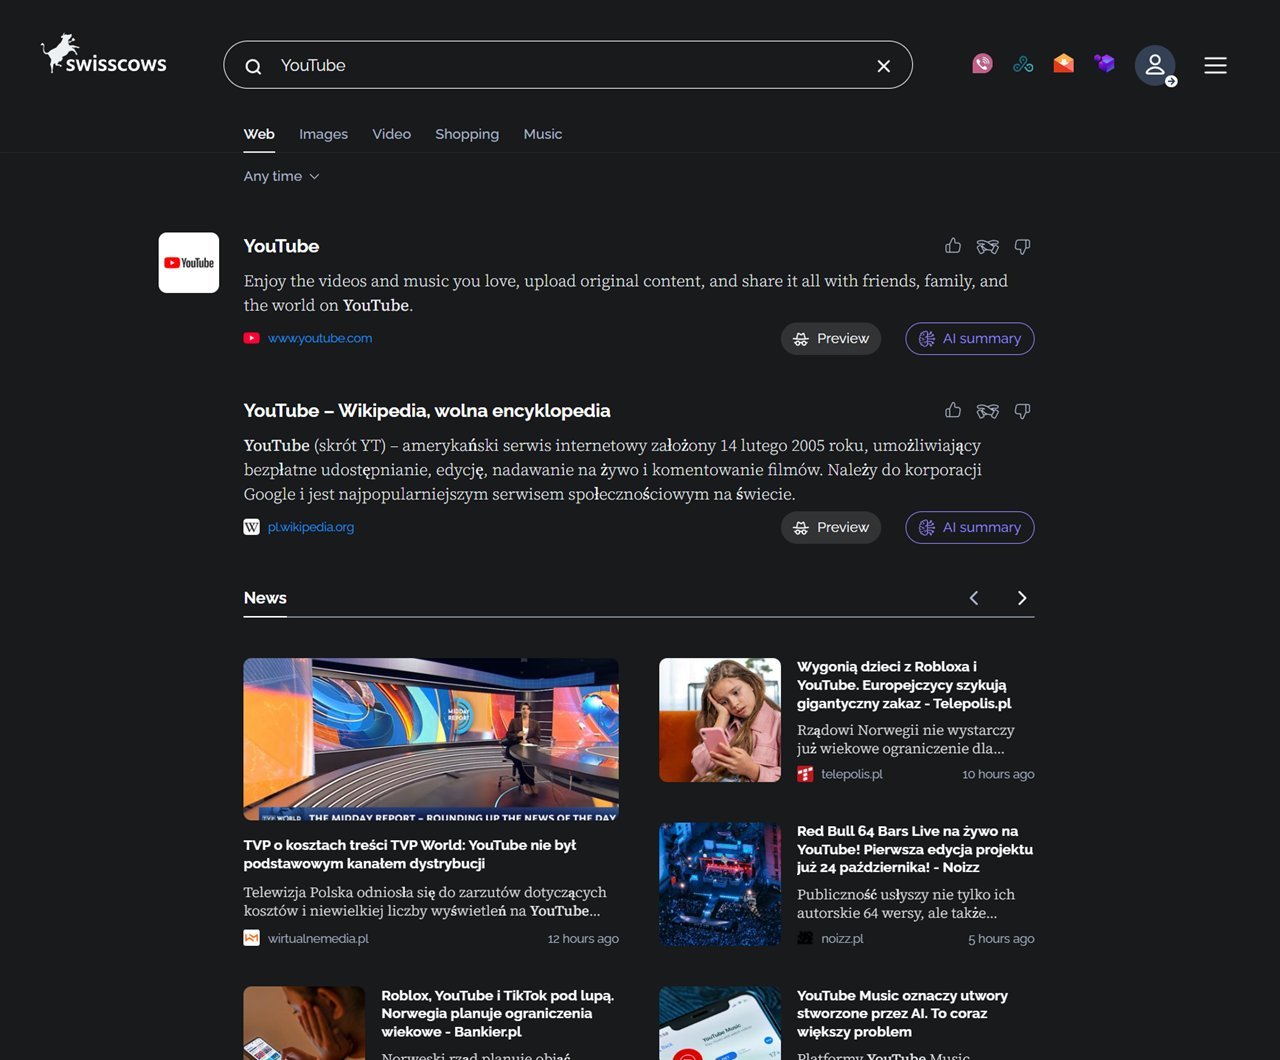
Task: Open the orange email envelope icon
Action: (1064, 64)
